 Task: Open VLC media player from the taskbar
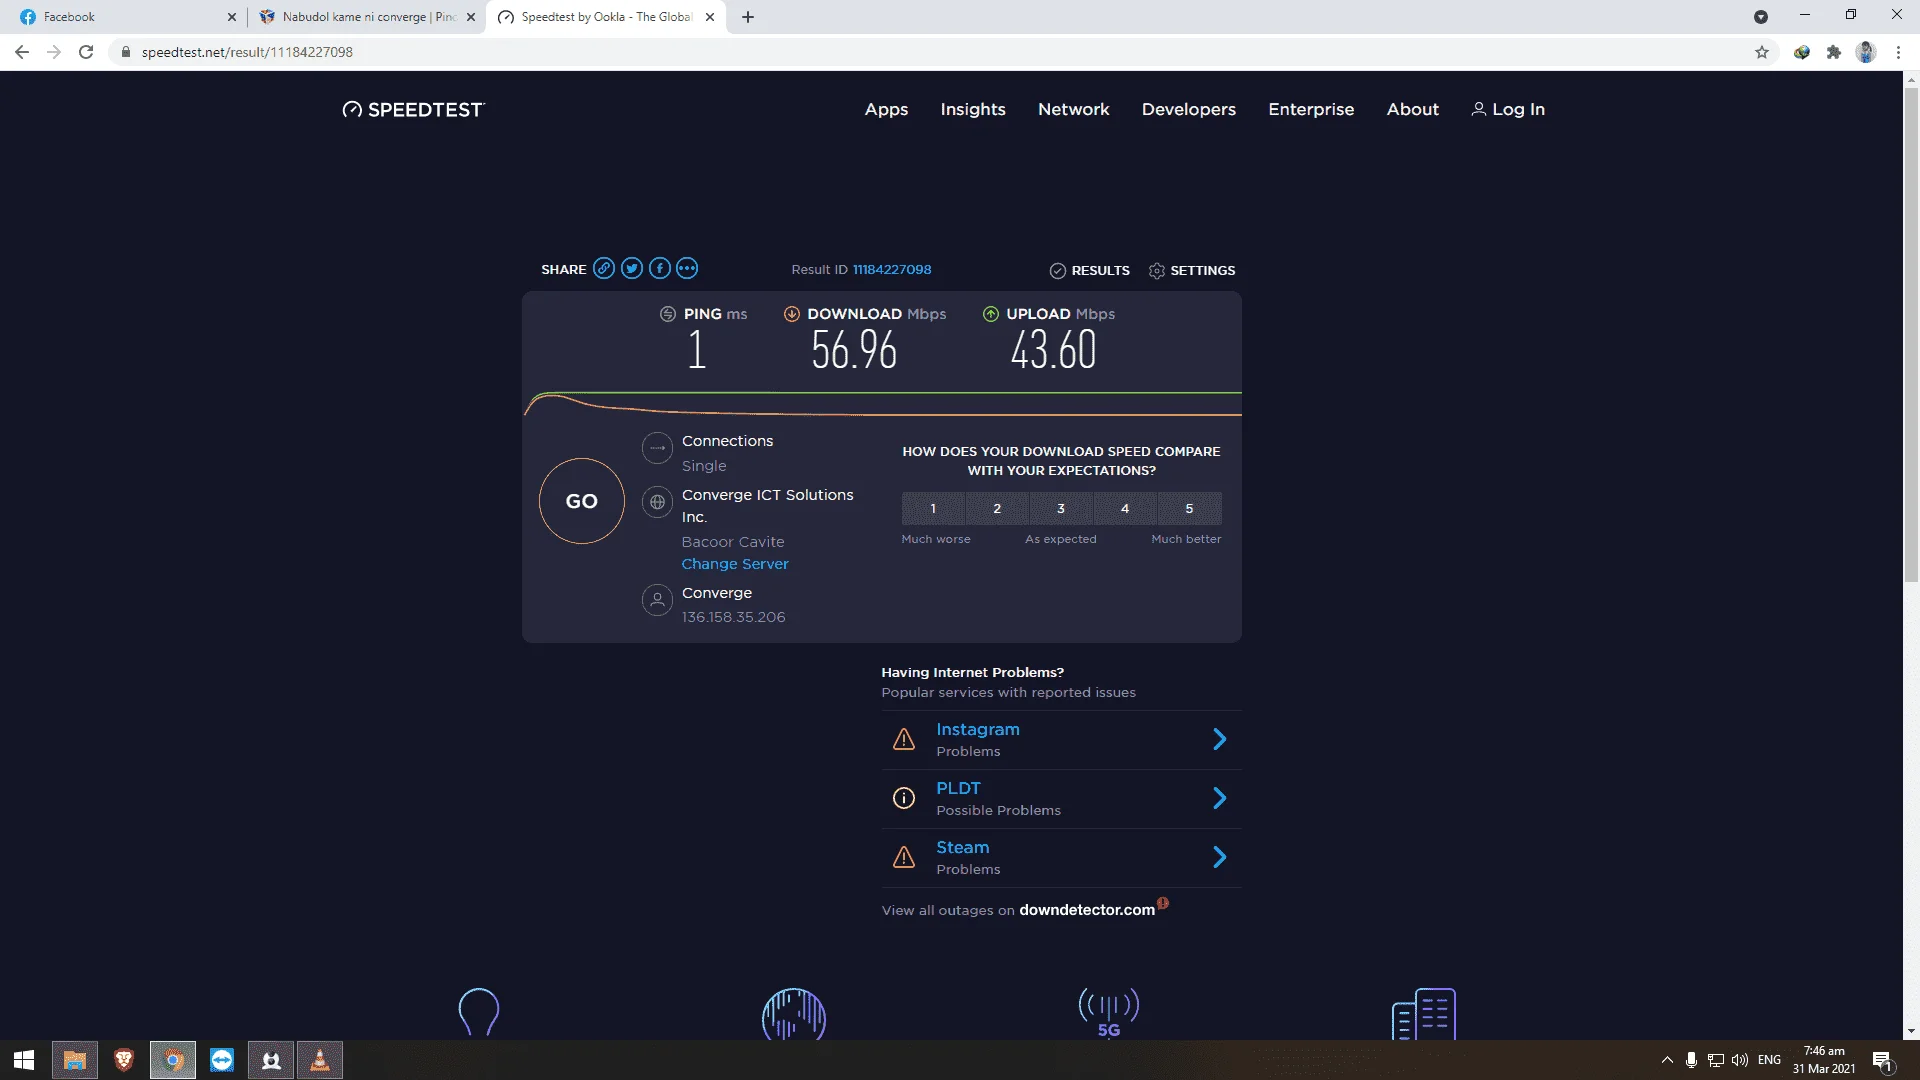[x=320, y=1060]
